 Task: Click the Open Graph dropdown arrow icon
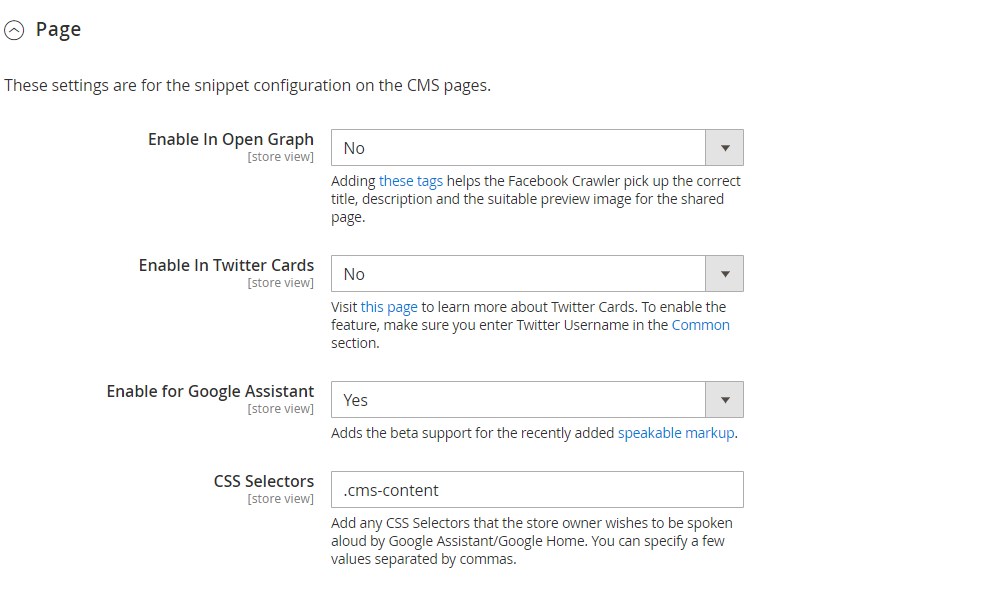click(725, 148)
